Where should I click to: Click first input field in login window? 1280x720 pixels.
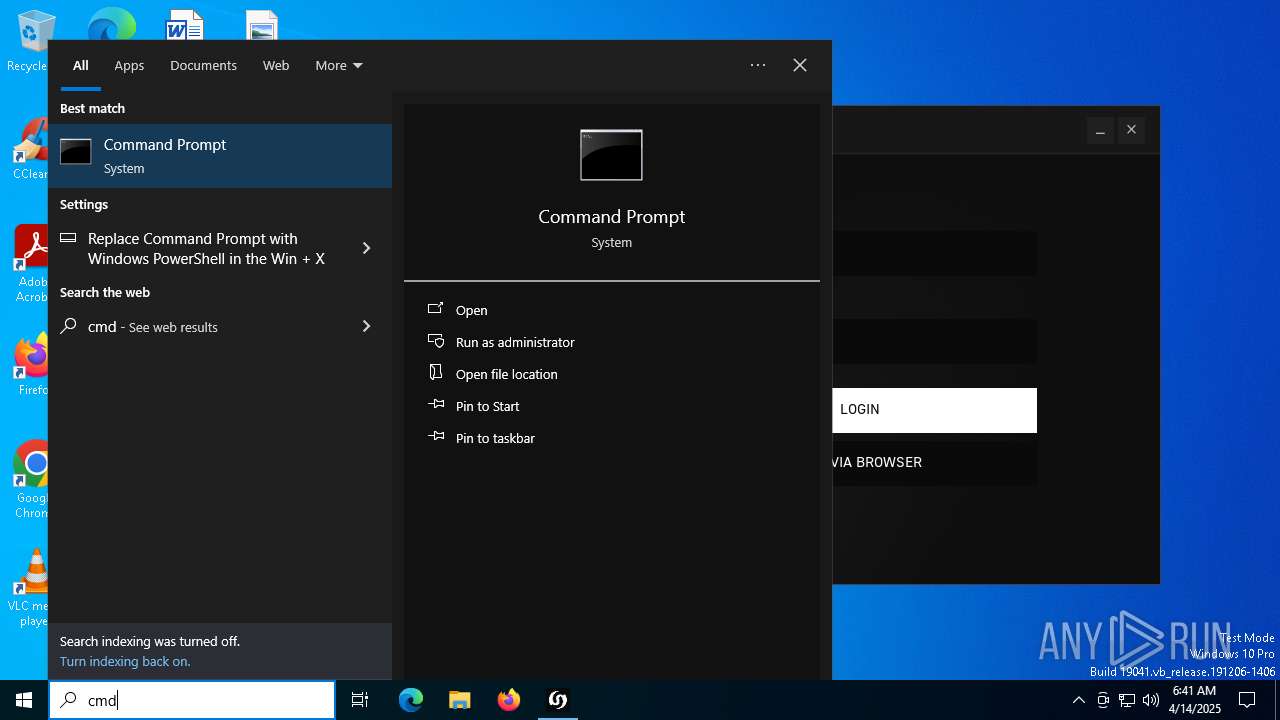pyautogui.click(x=934, y=253)
